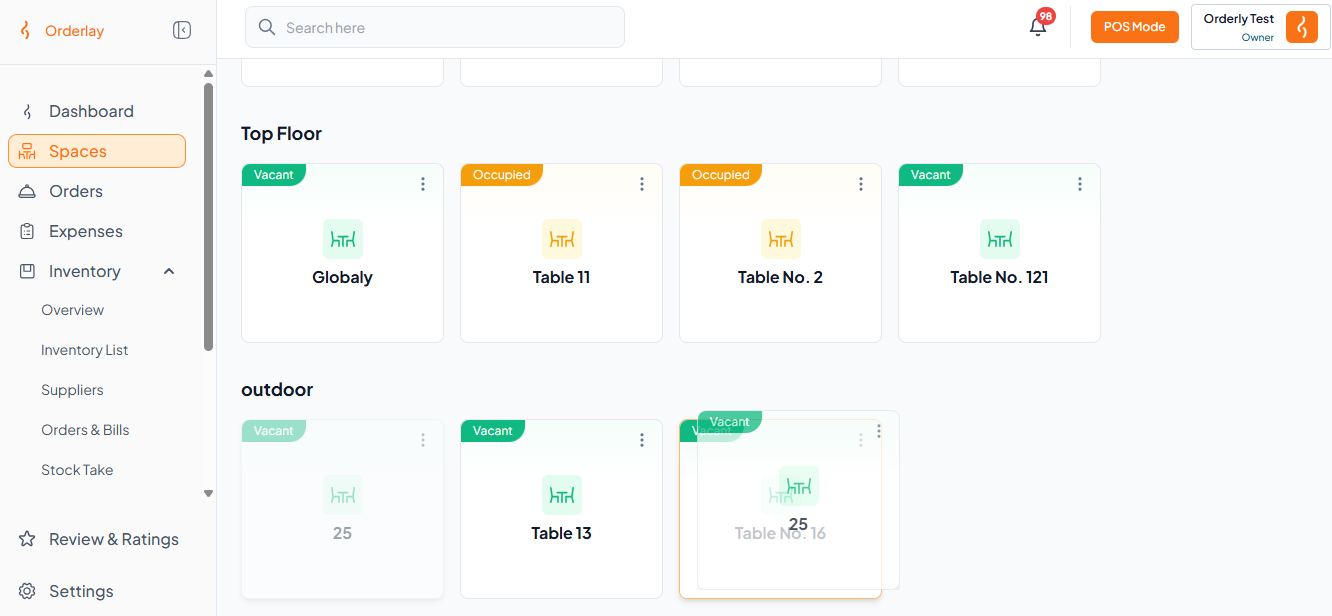The image size is (1332, 616).
Task: Open Orders & Bills submenu item
Action: (x=85, y=430)
